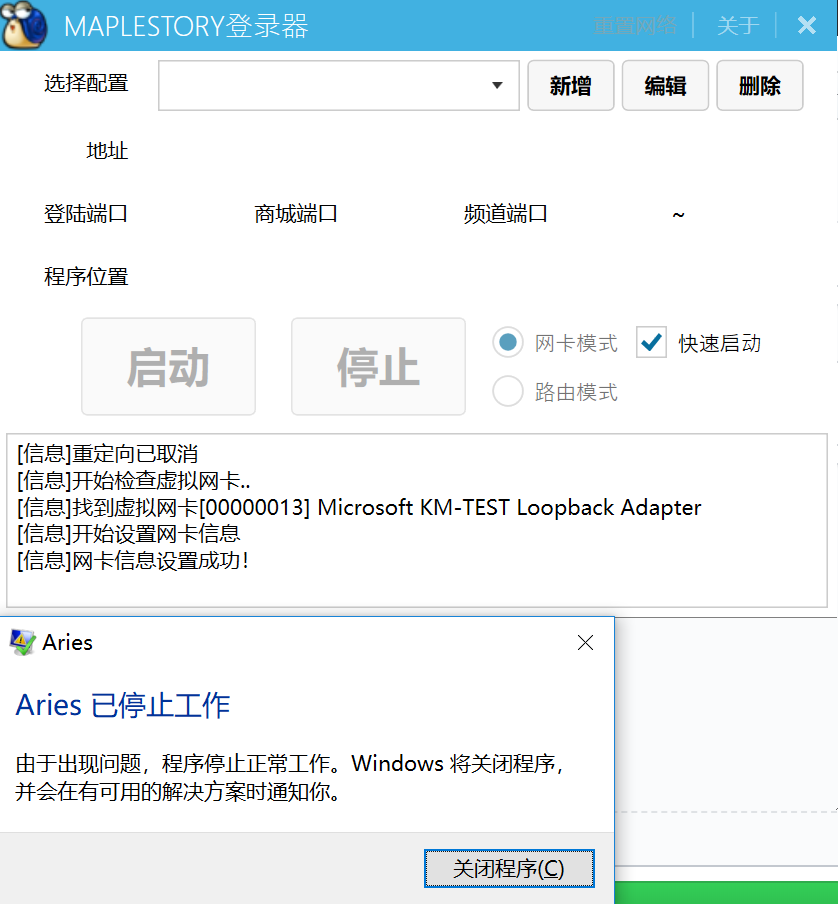Open the 选择配置 configuration dropdown
838x904 pixels.
[x=339, y=85]
